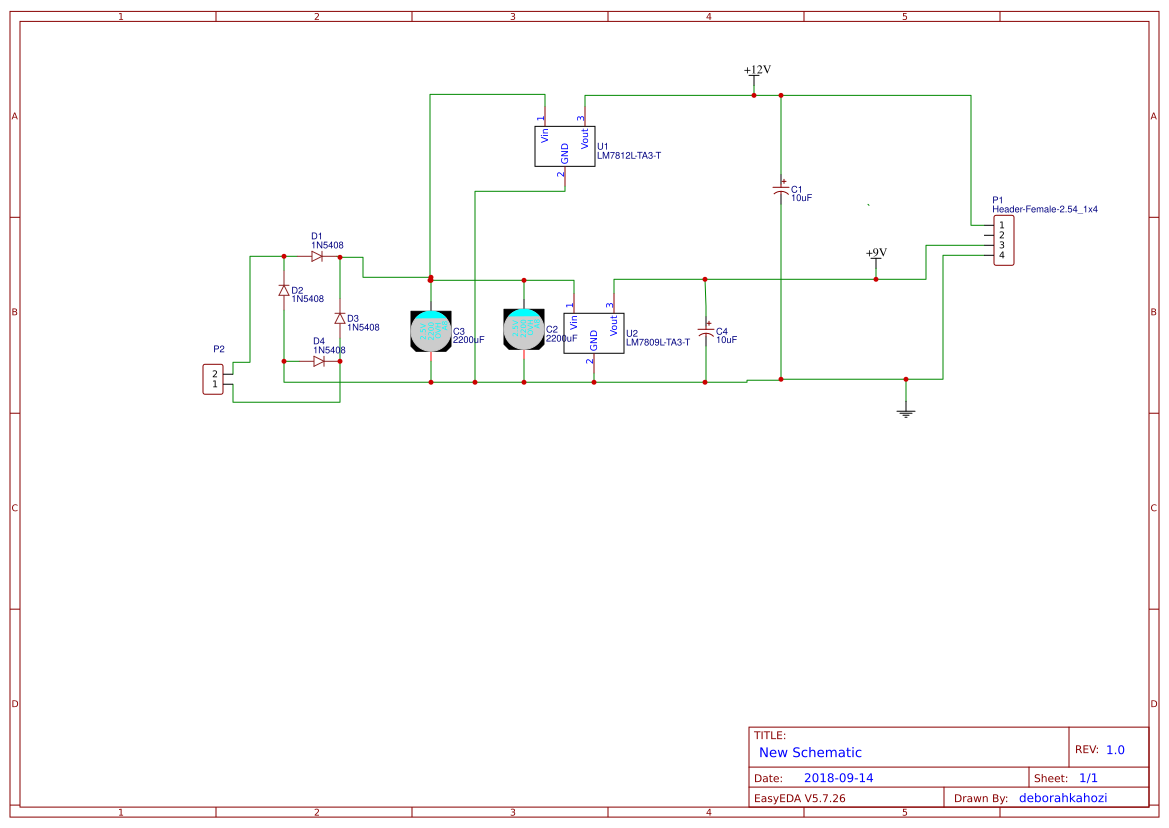Select the two-pin connector P2

coord(214,378)
